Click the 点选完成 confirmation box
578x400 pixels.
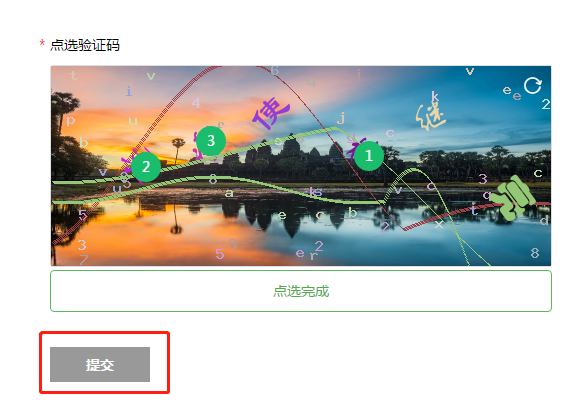(301, 291)
